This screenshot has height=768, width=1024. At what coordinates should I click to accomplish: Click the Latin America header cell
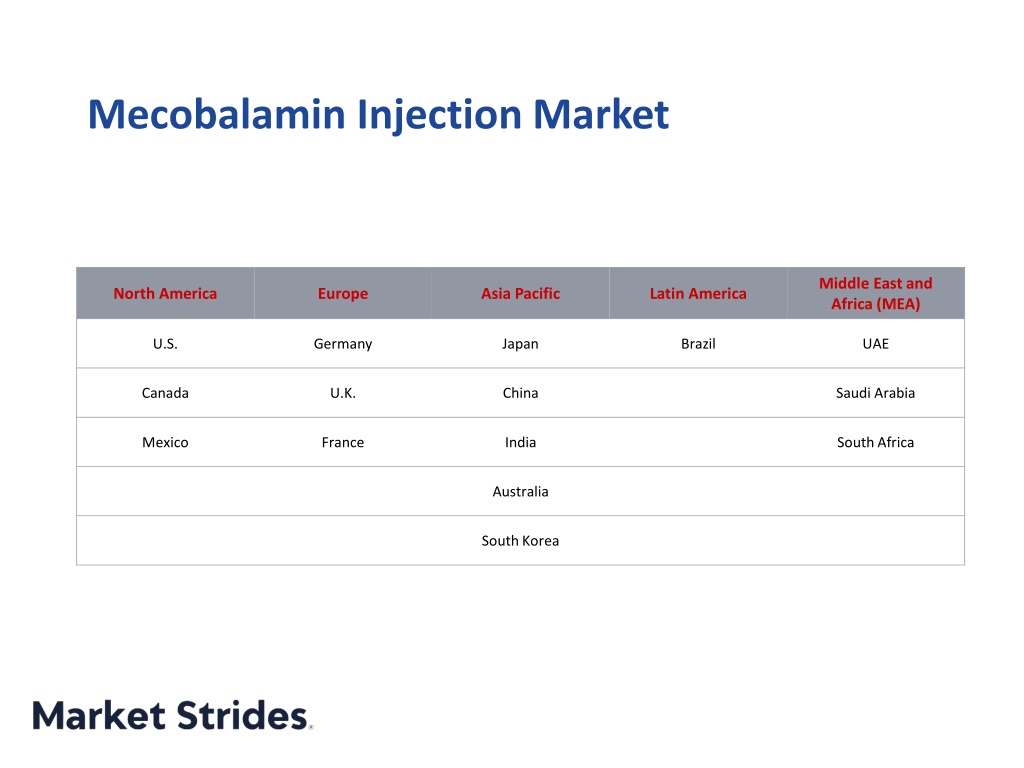point(698,293)
